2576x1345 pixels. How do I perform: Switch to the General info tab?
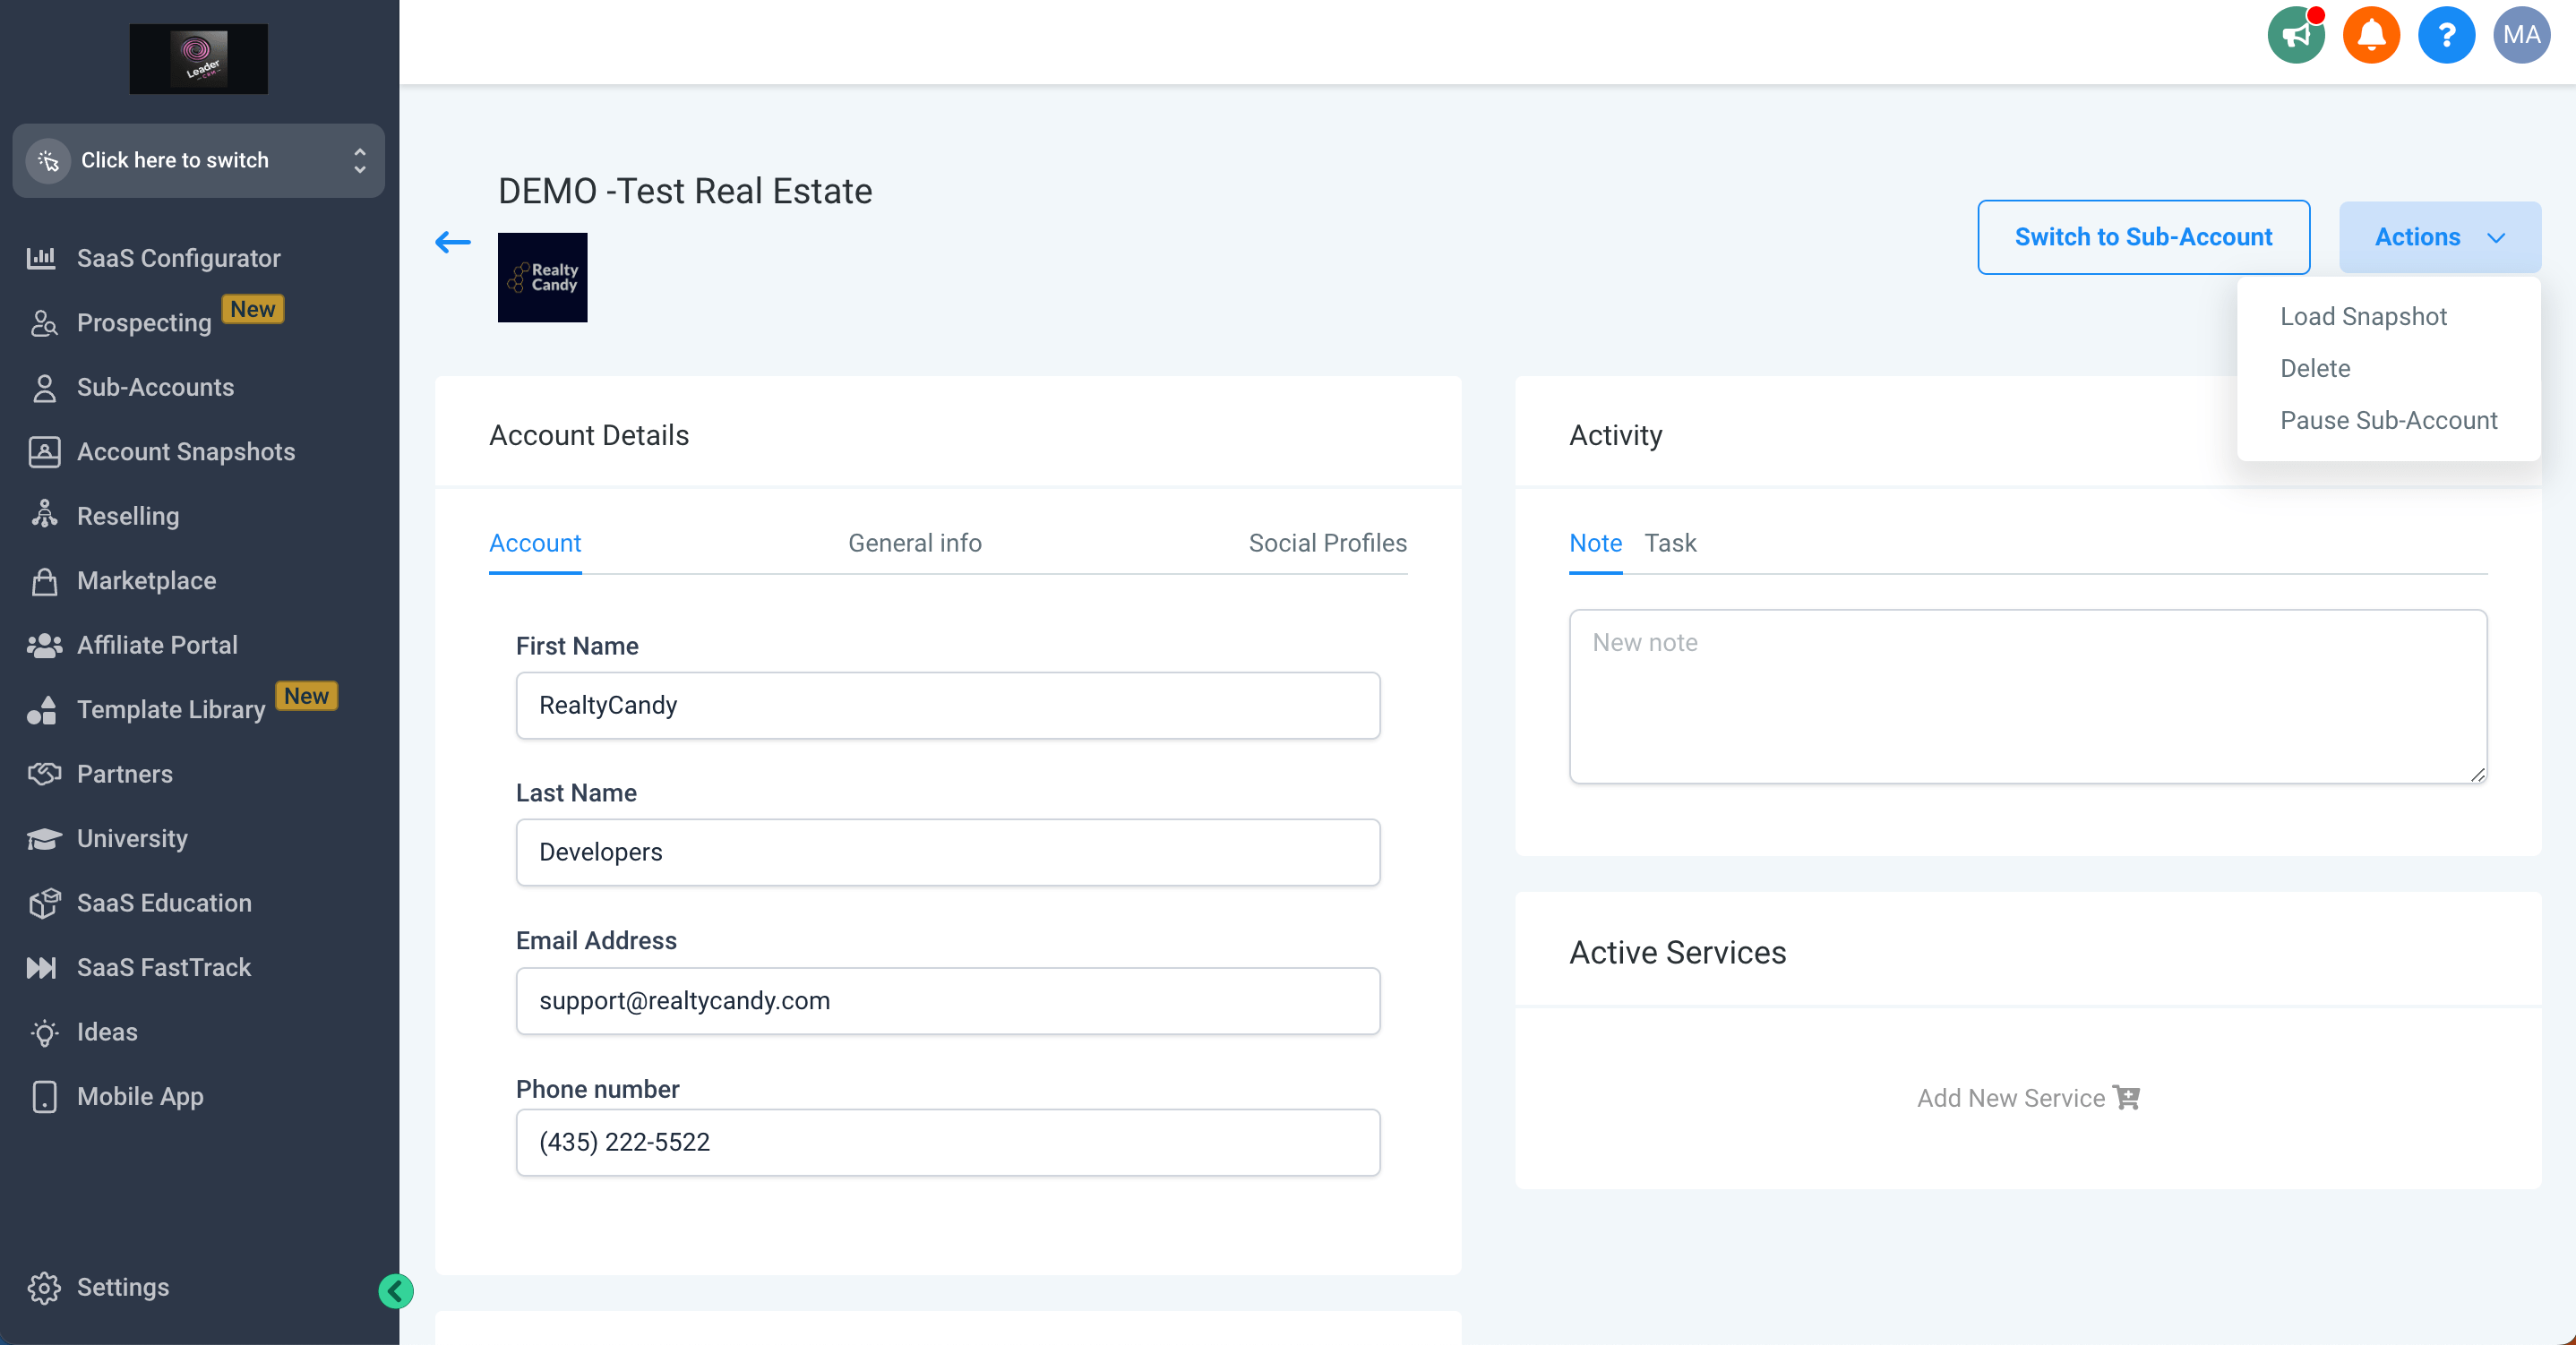coord(914,543)
